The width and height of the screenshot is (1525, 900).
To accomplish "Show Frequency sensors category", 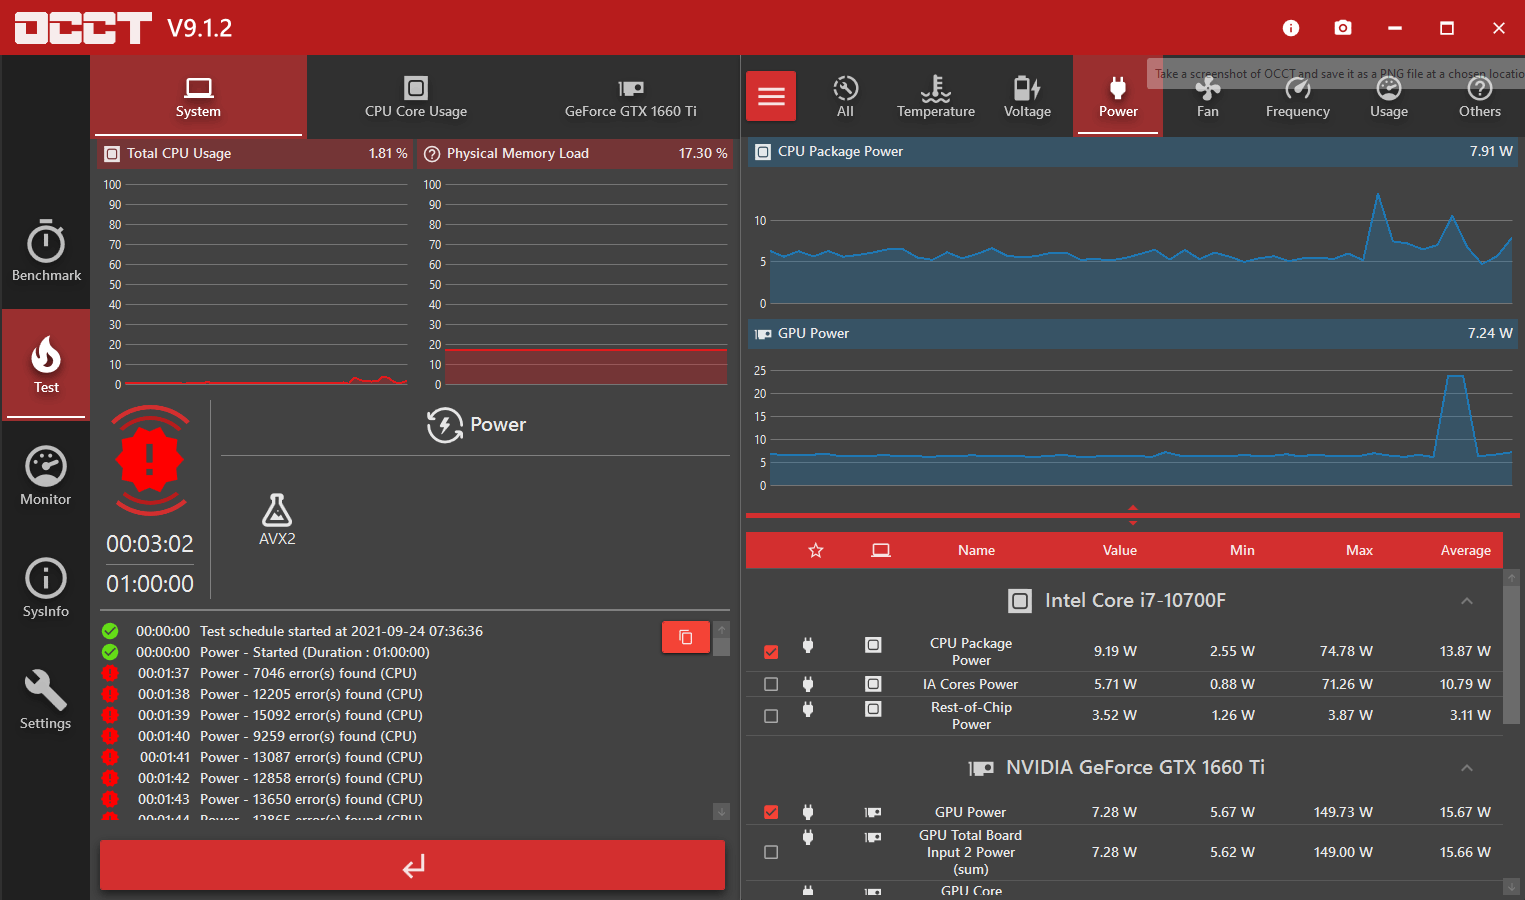I will (x=1298, y=96).
